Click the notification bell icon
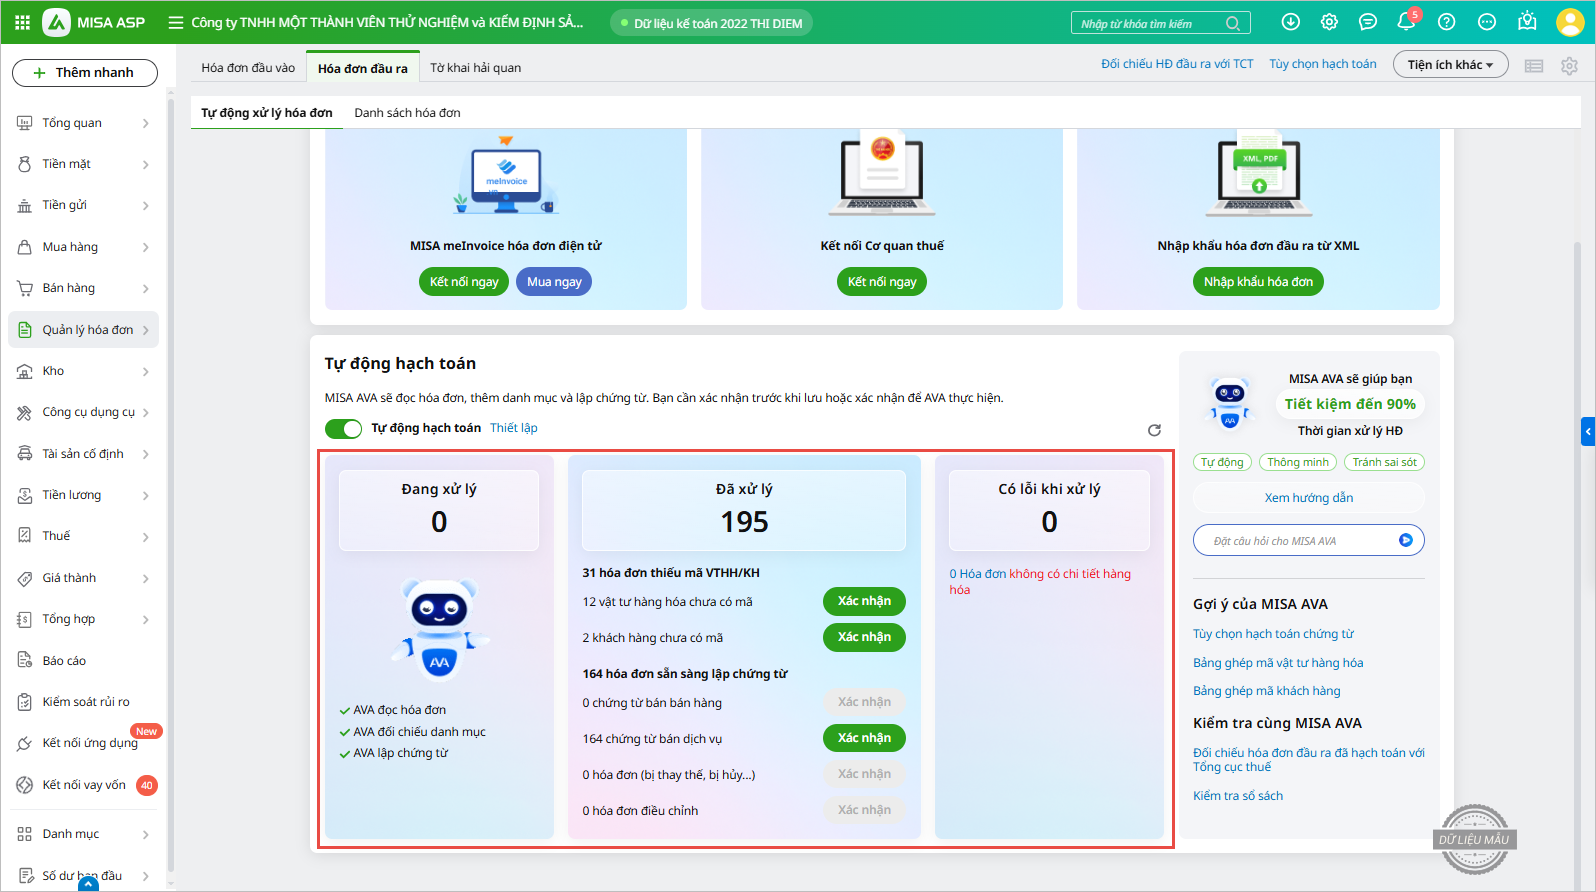The height and width of the screenshot is (892, 1596). 1406,22
